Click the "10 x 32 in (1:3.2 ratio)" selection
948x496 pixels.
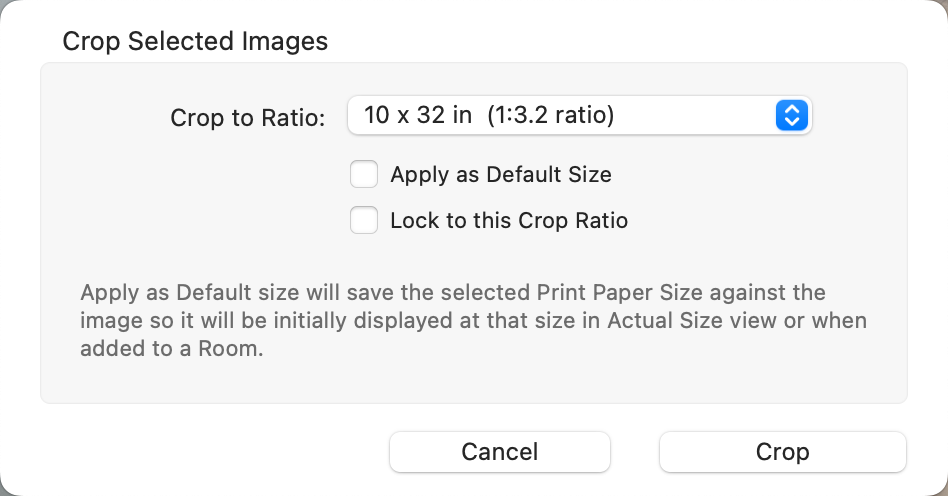point(489,116)
